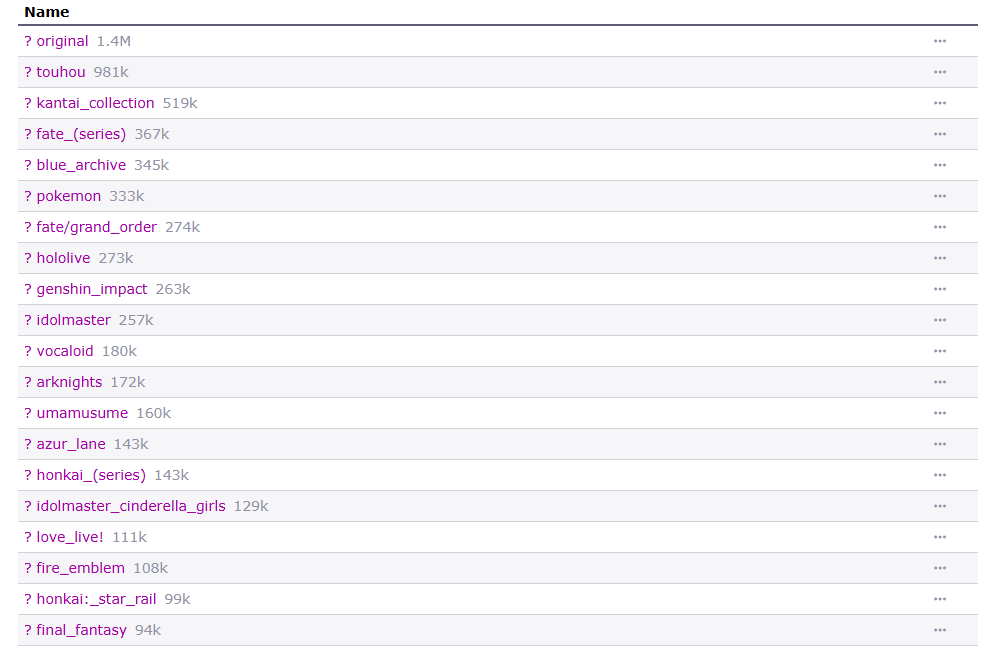The height and width of the screenshot is (656, 1004).
Task: Open the three-dot menu for arknights row
Action: point(939,382)
